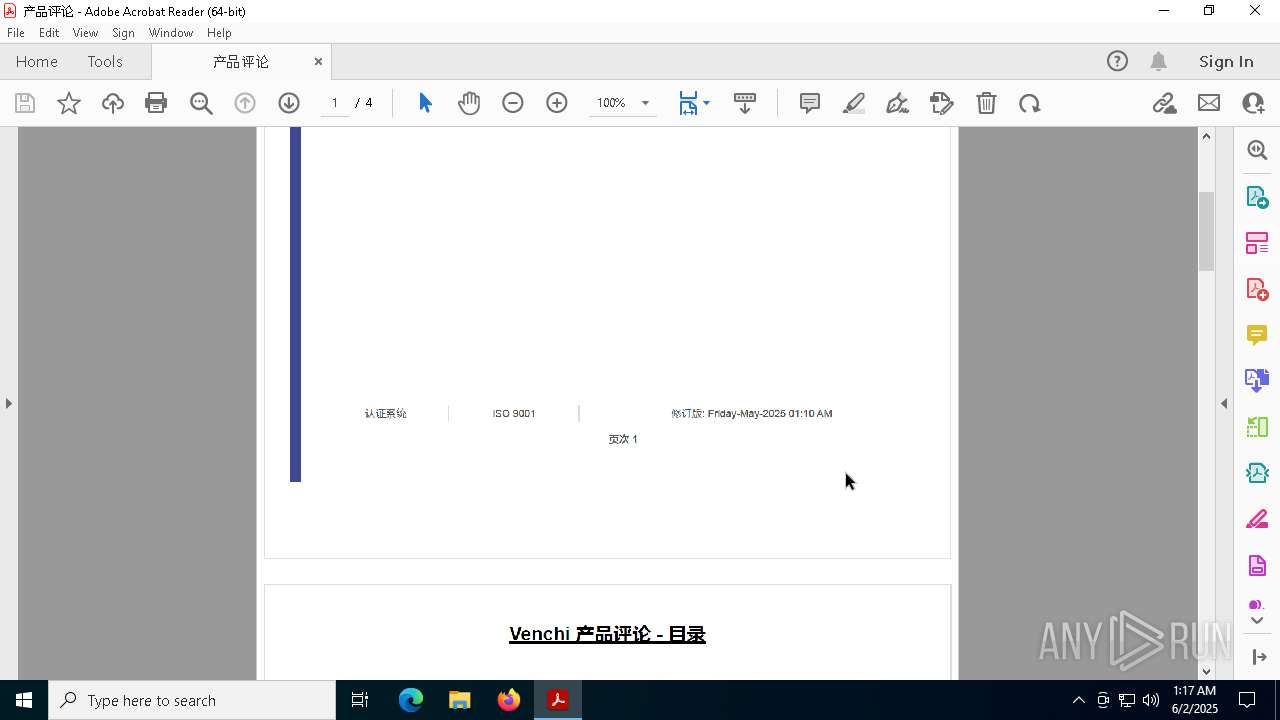The width and height of the screenshot is (1280, 720).
Task: Zoom in with plus button
Action: coord(557,103)
